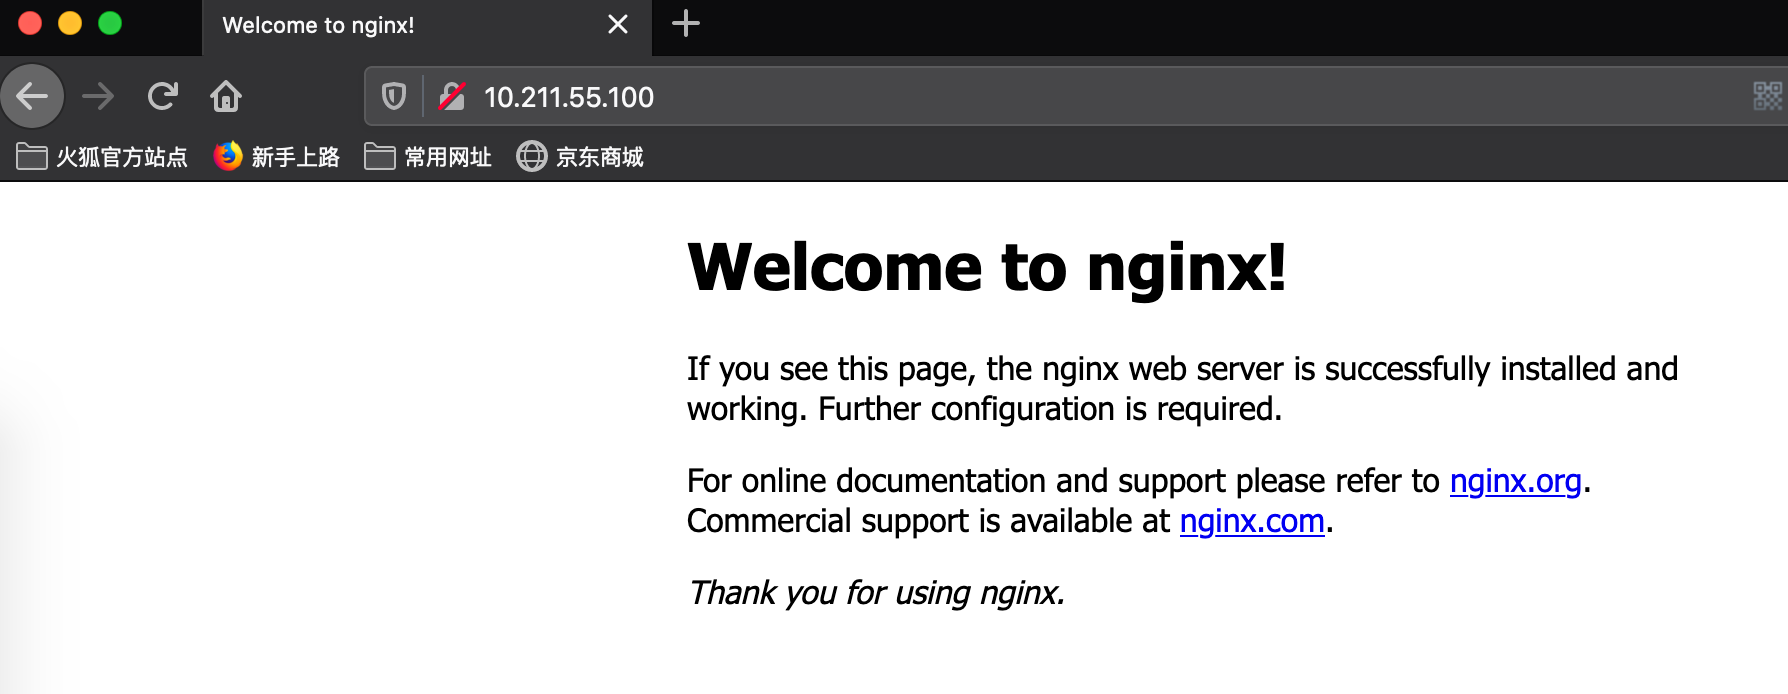Open the 新手上路 Firefox bookmark
Image resolution: width=1788 pixels, height=694 pixels.
coord(277,157)
